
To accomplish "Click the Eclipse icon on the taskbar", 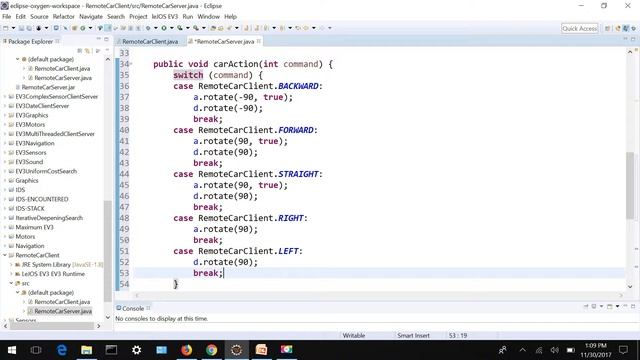I will [236, 350].
